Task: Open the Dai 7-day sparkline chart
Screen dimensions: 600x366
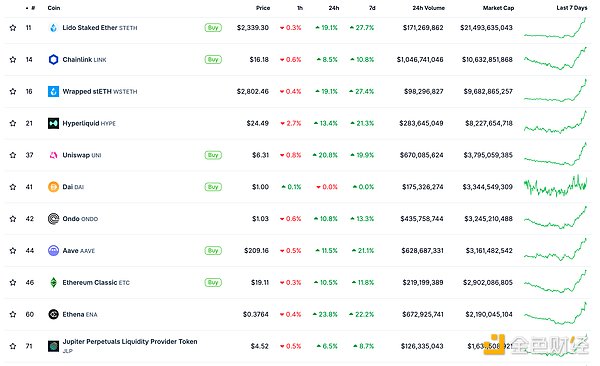Action: [555, 186]
